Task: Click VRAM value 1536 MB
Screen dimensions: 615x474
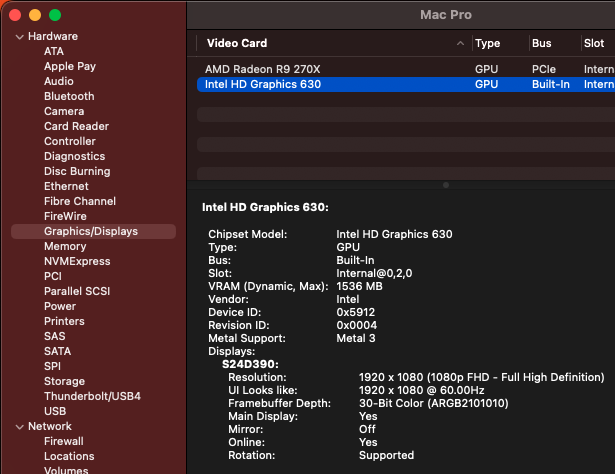Action: (359, 286)
